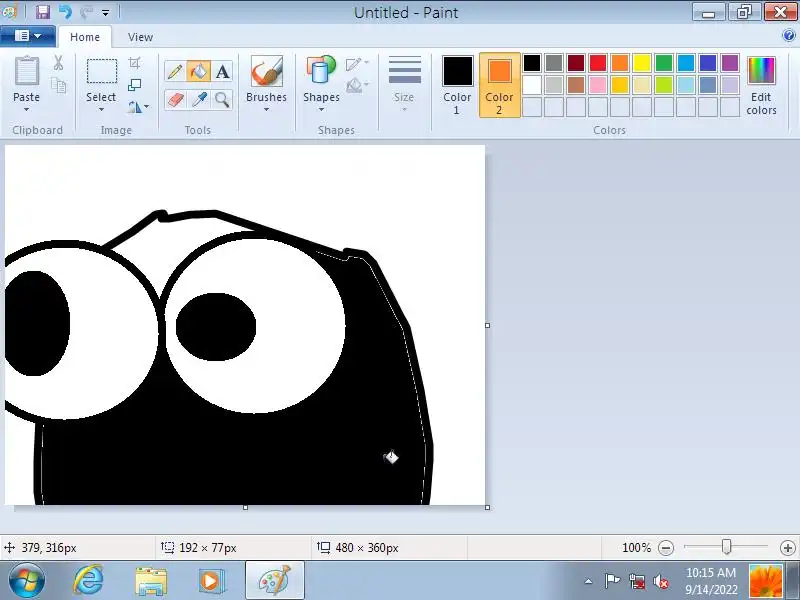The width and height of the screenshot is (800, 600).
Task: Open the shape Fill dropdown
Action: click(357, 85)
